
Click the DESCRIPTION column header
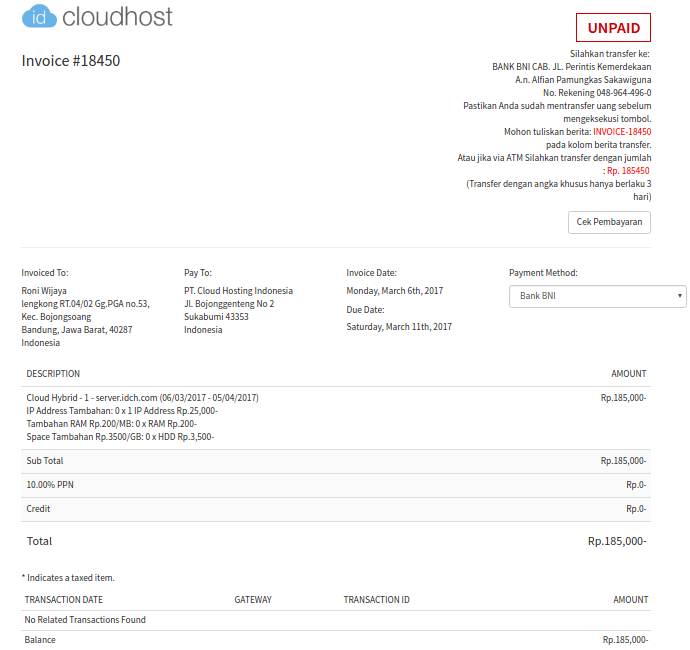(53, 374)
